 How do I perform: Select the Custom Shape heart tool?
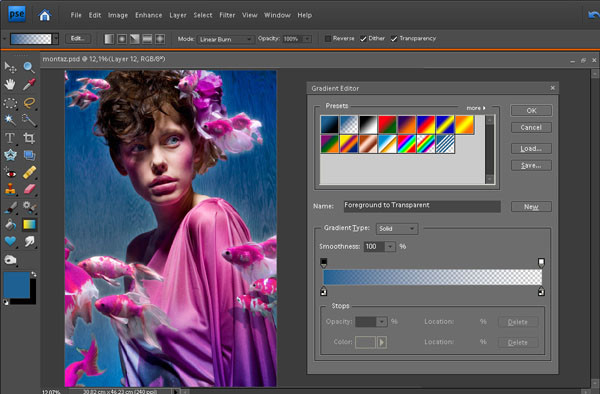click(10, 241)
